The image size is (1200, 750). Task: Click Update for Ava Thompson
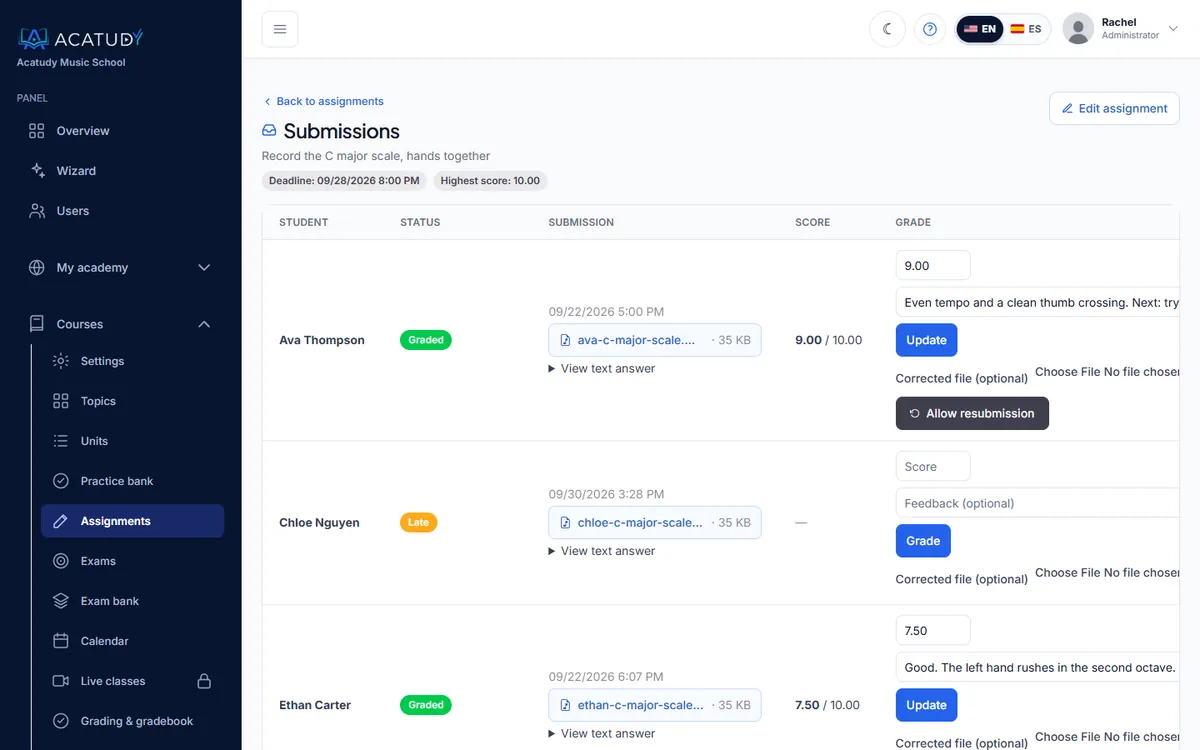click(x=926, y=340)
